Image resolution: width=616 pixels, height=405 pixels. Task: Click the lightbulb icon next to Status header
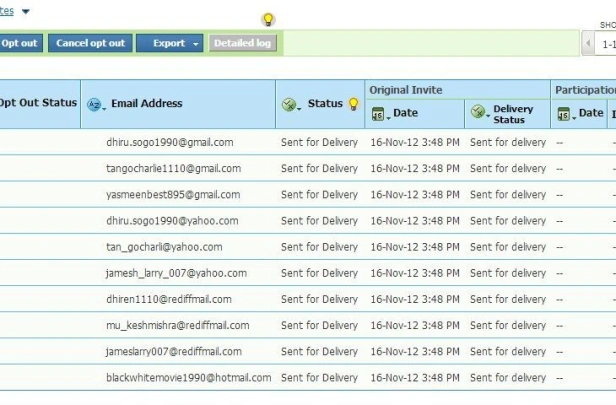pyautogui.click(x=354, y=104)
